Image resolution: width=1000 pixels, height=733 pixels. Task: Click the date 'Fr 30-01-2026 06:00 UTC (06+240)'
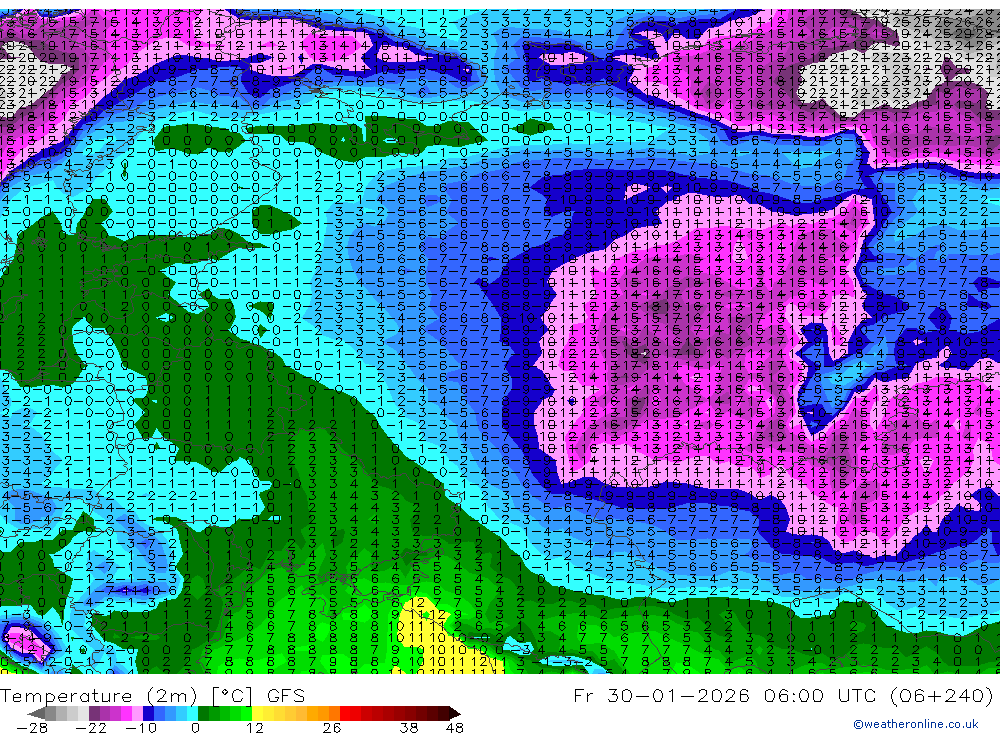point(783,695)
